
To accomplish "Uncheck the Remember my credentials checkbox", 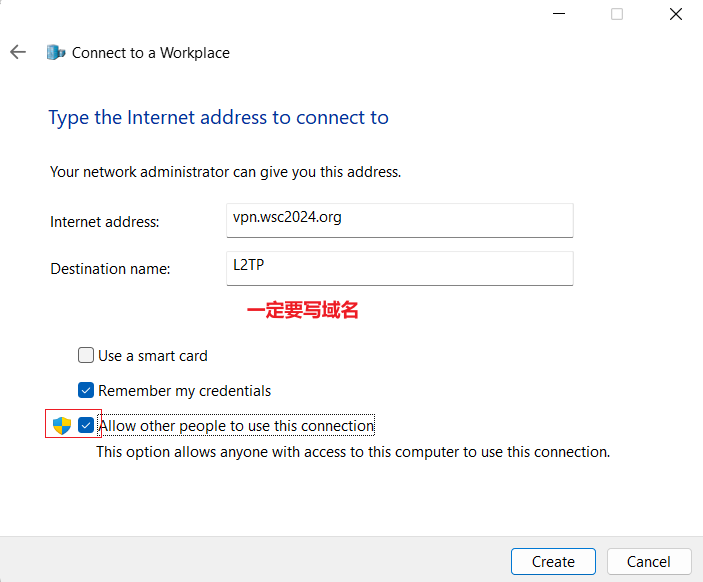I will pyautogui.click(x=86, y=390).
